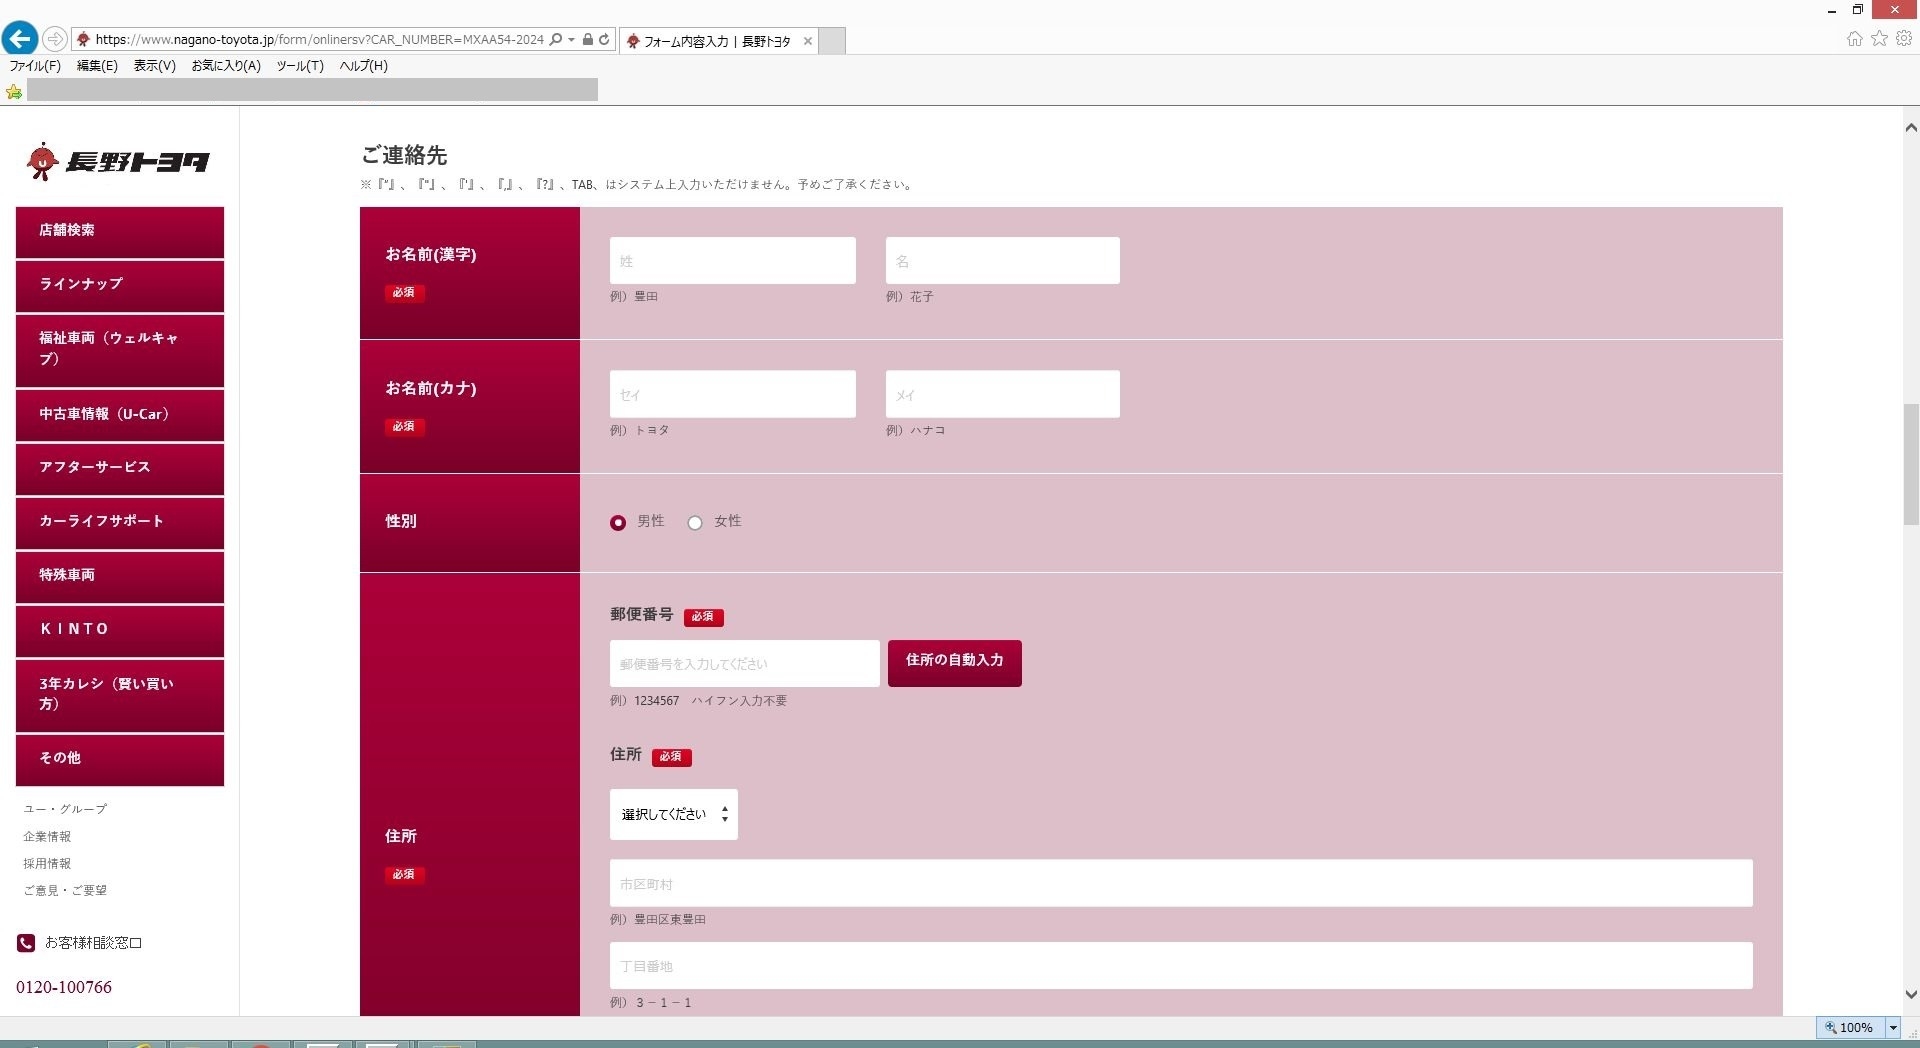This screenshot has height=1048, width=1920.
Task: Click the 特殊車両 sidebar button
Action: coord(120,577)
